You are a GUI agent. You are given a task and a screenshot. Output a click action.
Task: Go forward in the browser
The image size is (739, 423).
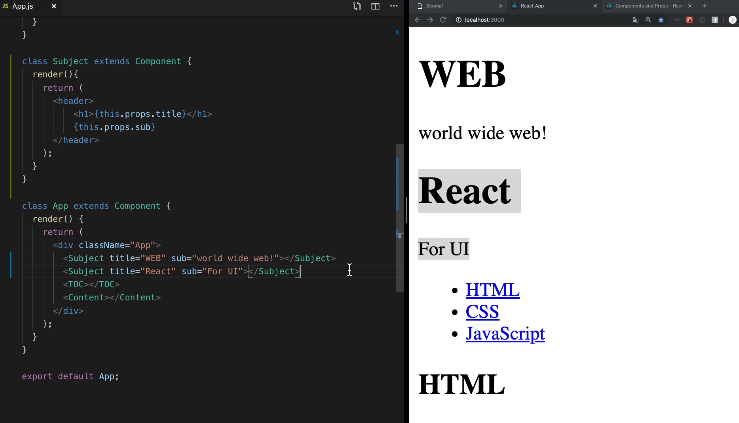click(430, 20)
